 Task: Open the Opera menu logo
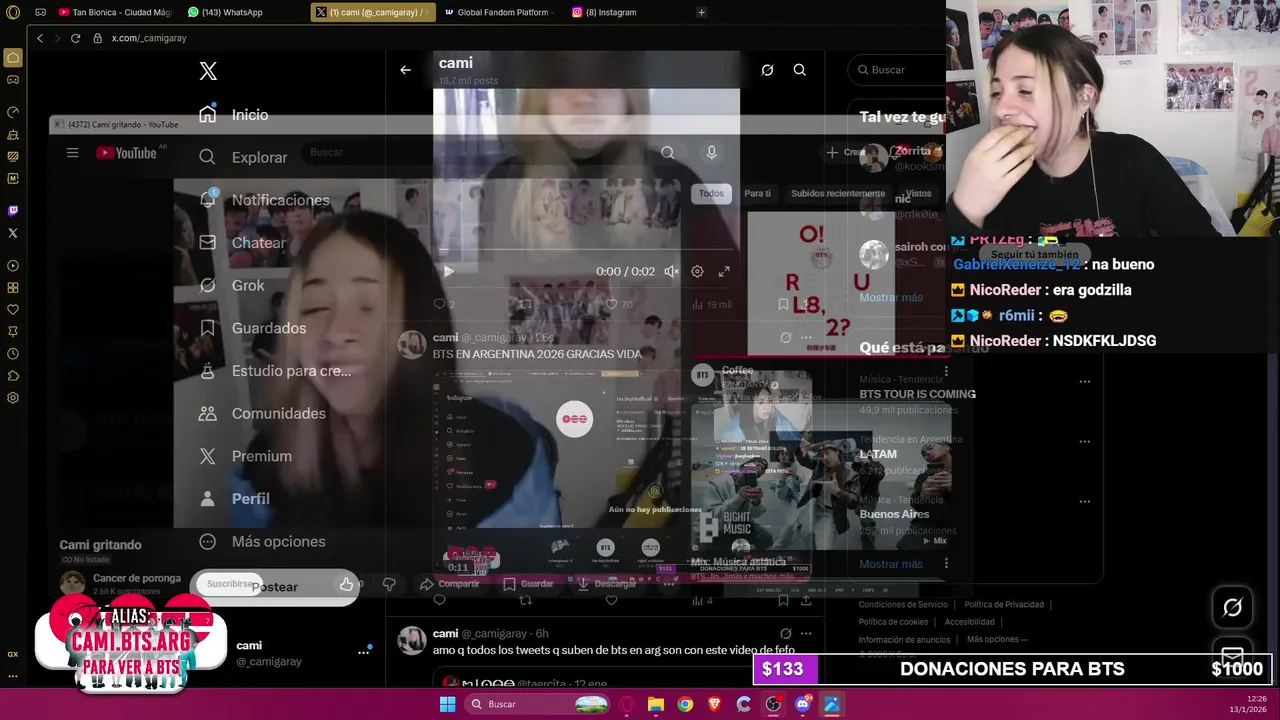13,12
